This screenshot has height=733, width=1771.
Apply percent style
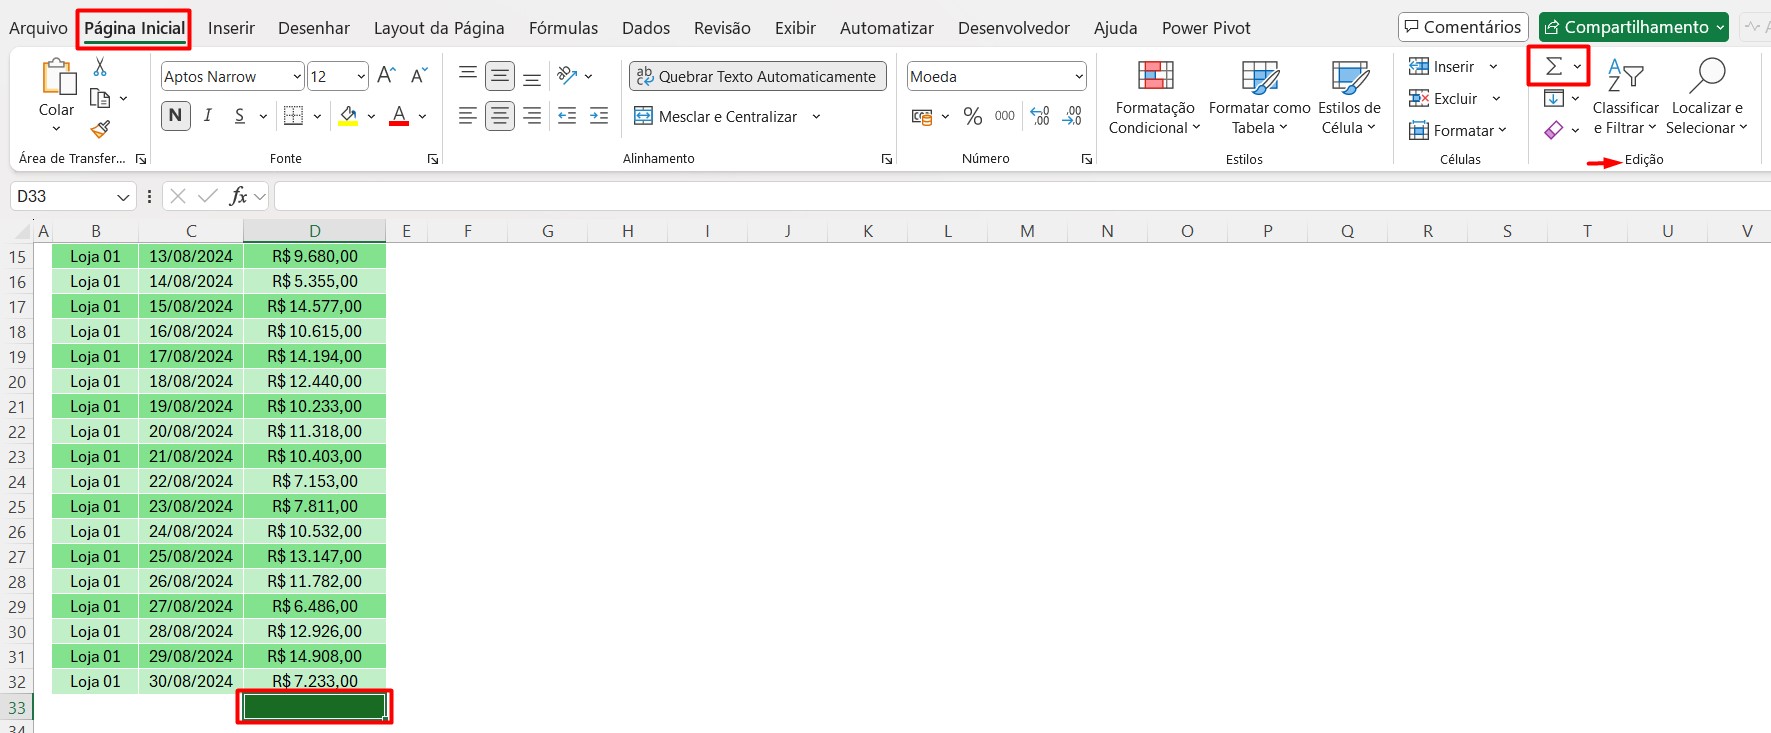(x=973, y=116)
